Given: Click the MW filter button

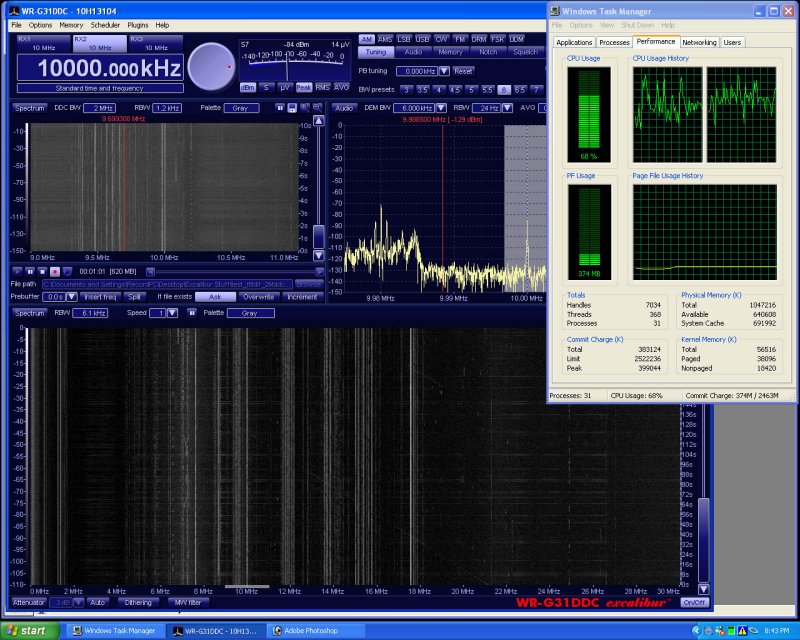Looking at the screenshot, I should point(188,603).
